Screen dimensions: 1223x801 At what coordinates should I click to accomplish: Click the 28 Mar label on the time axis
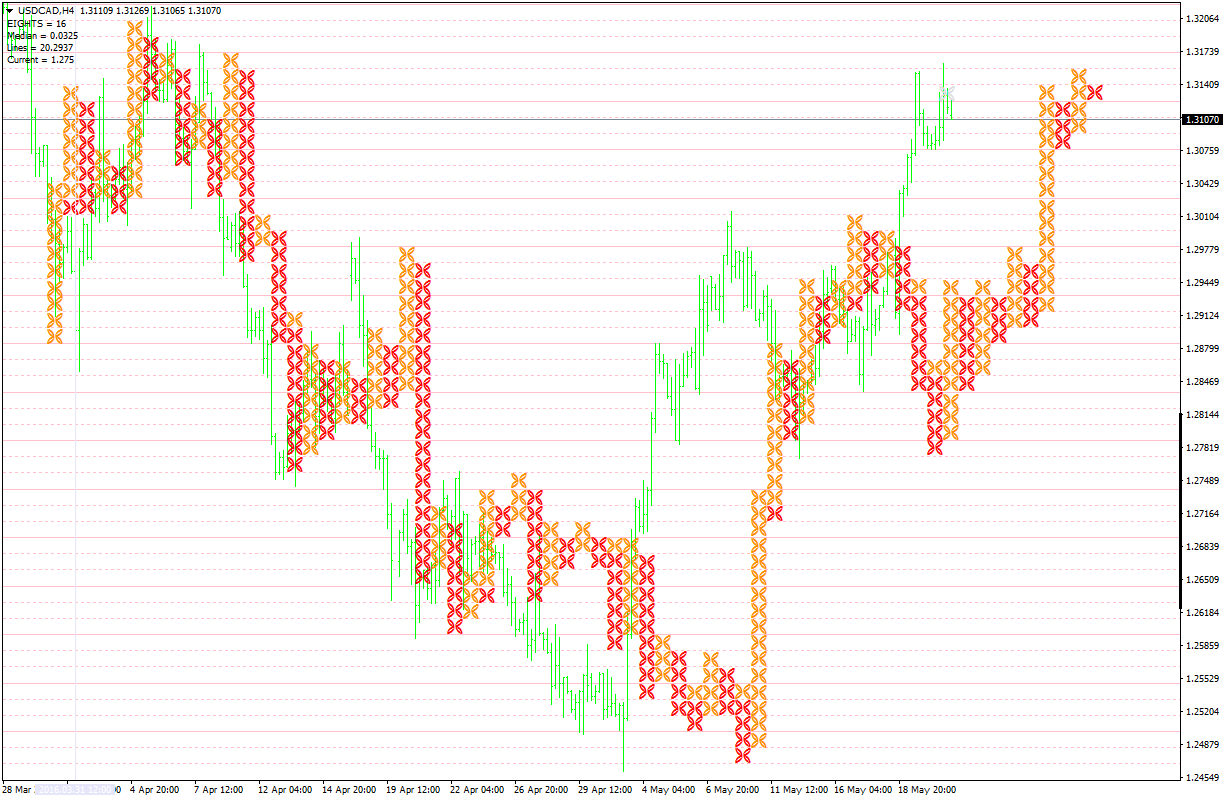(17, 789)
